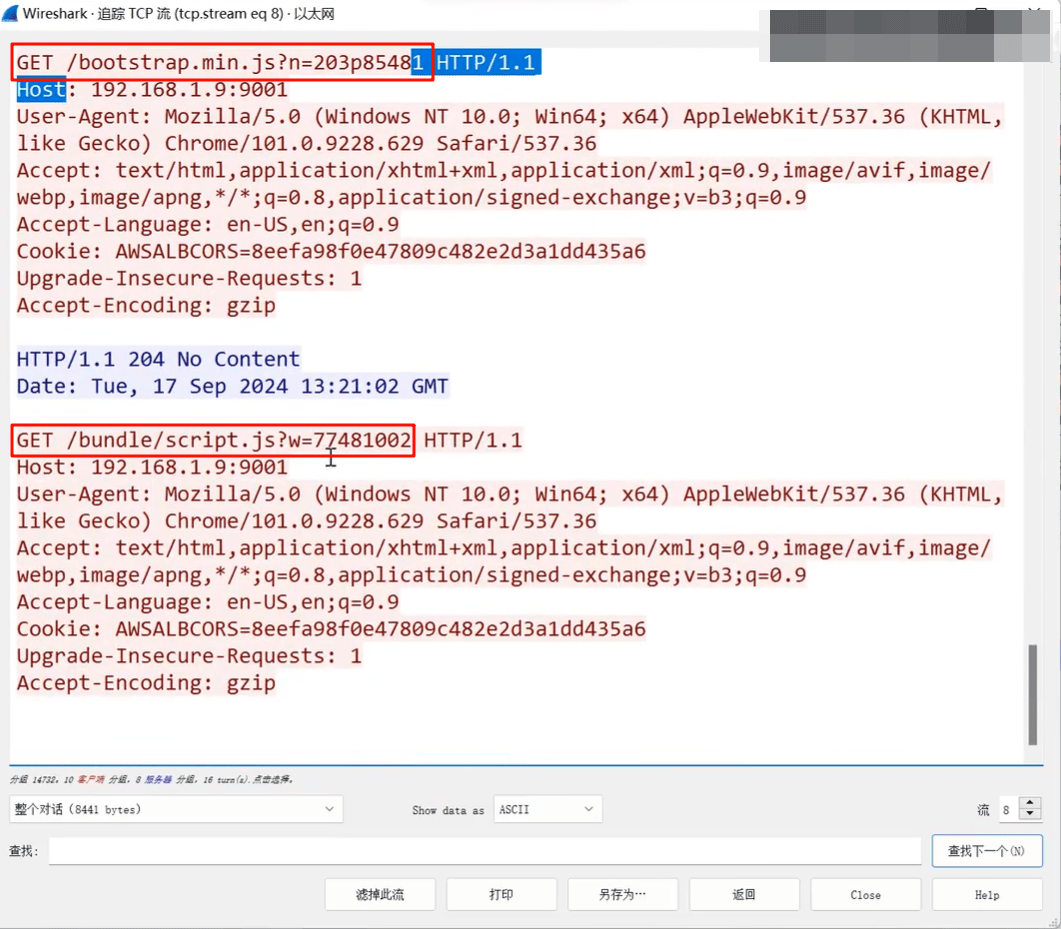Open the Show data as ASCII dropdown
The width and height of the screenshot is (1061, 929).
point(547,809)
